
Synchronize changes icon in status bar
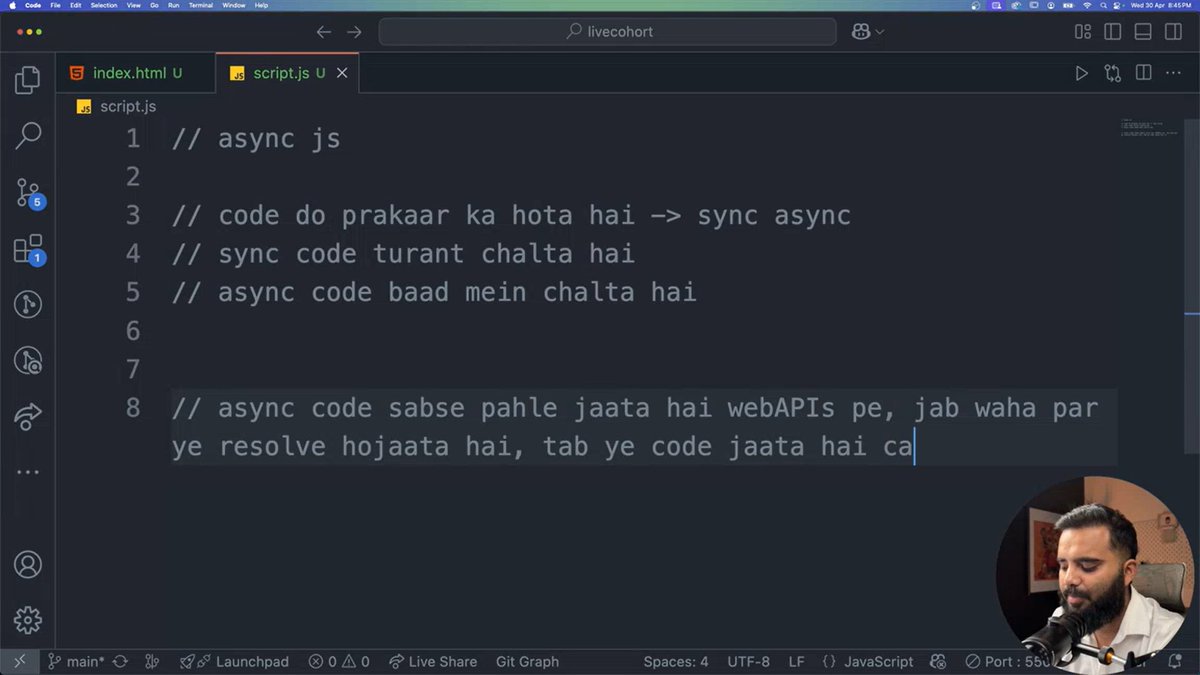121,661
